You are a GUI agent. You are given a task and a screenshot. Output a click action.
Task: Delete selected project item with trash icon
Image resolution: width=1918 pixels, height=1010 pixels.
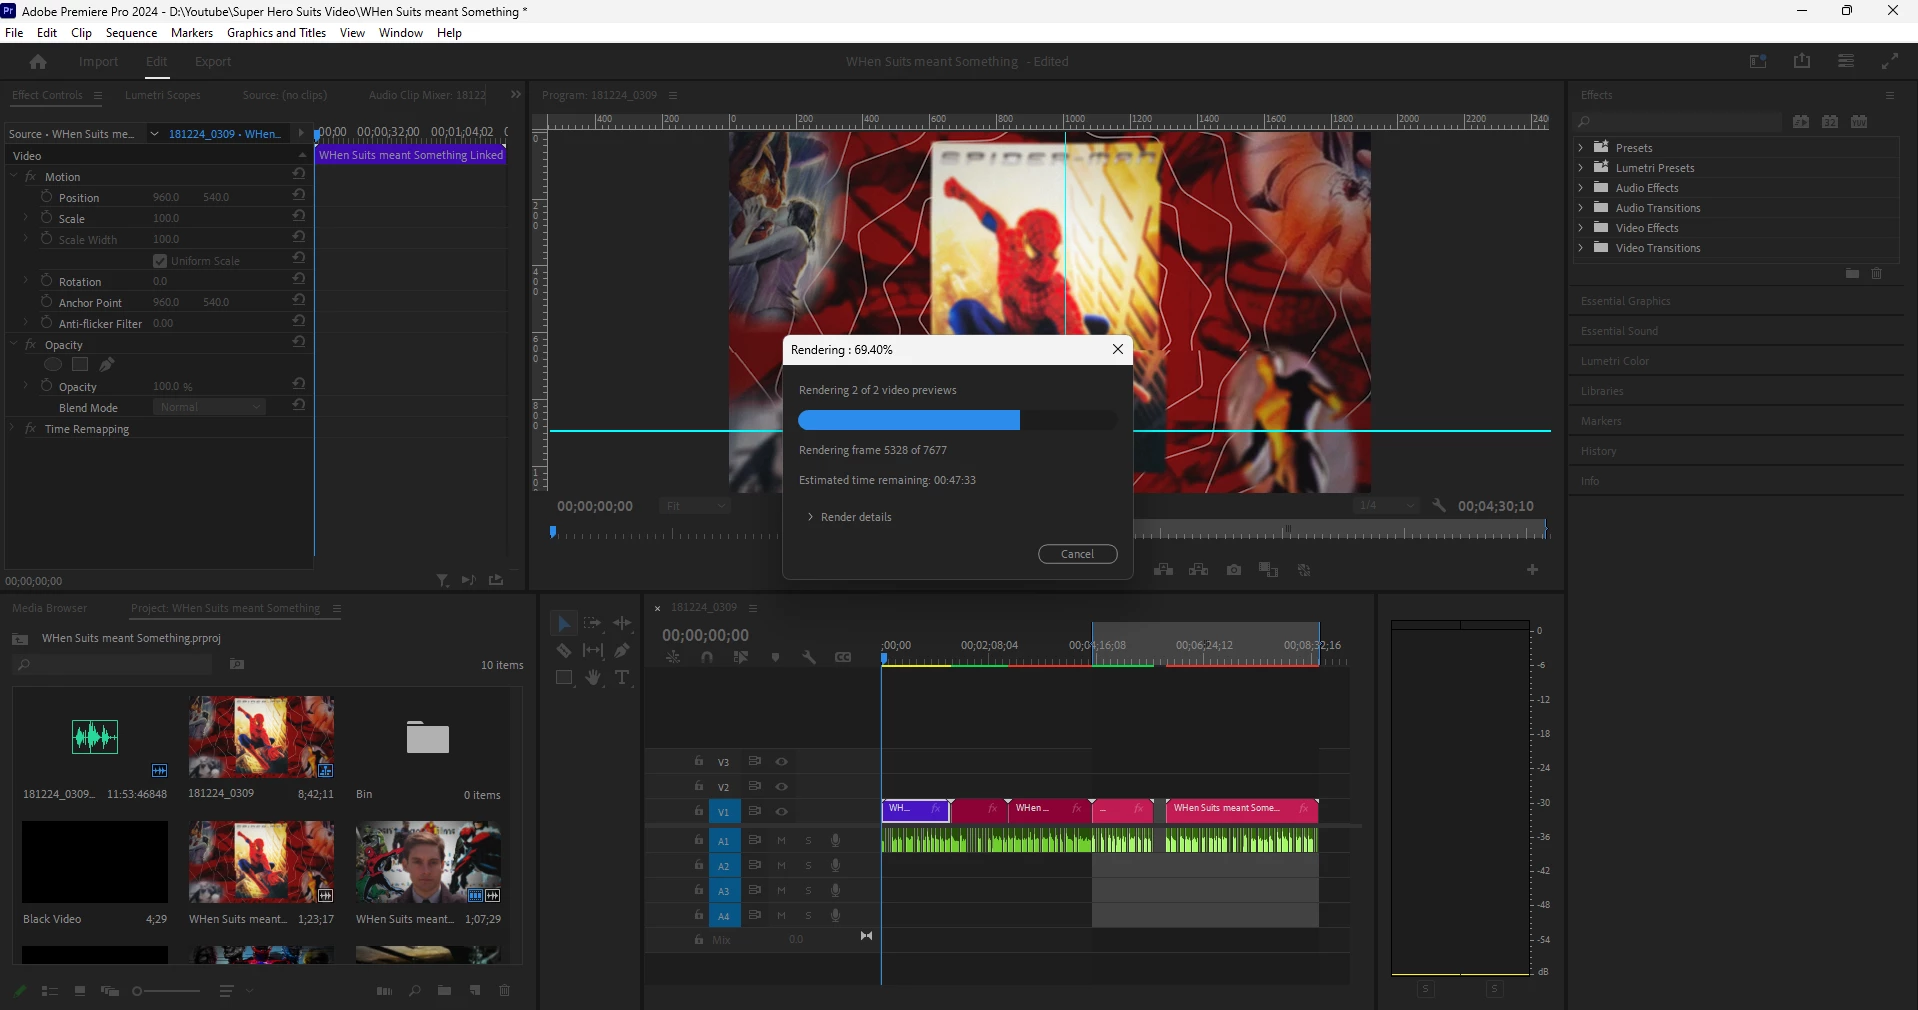tap(504, 991)
